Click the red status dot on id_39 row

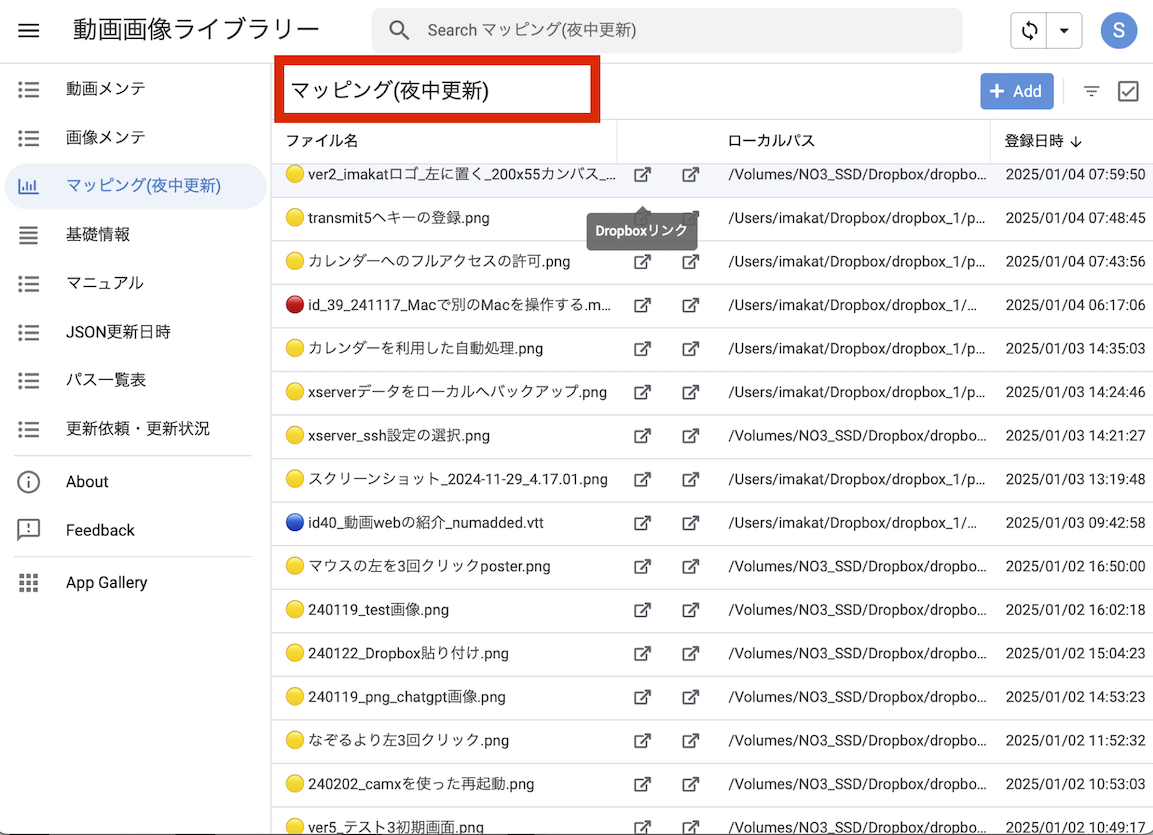[x=294, y=305]
